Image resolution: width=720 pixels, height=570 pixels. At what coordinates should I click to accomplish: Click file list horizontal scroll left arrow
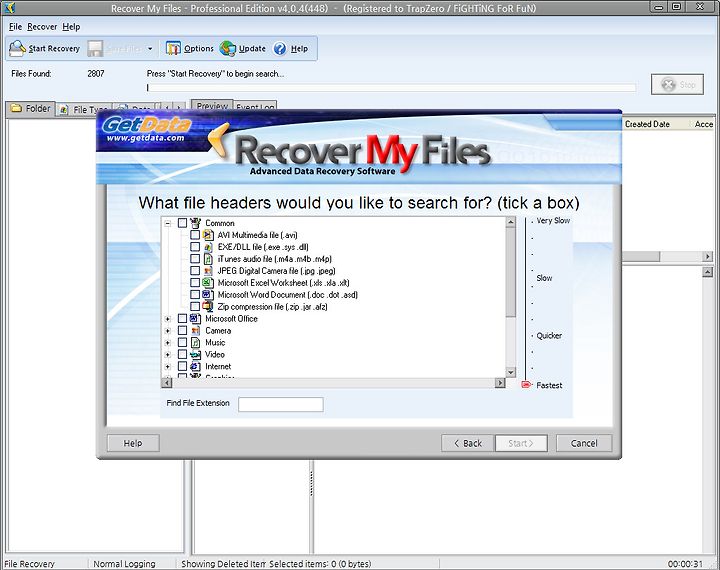(x=167, y=383)
